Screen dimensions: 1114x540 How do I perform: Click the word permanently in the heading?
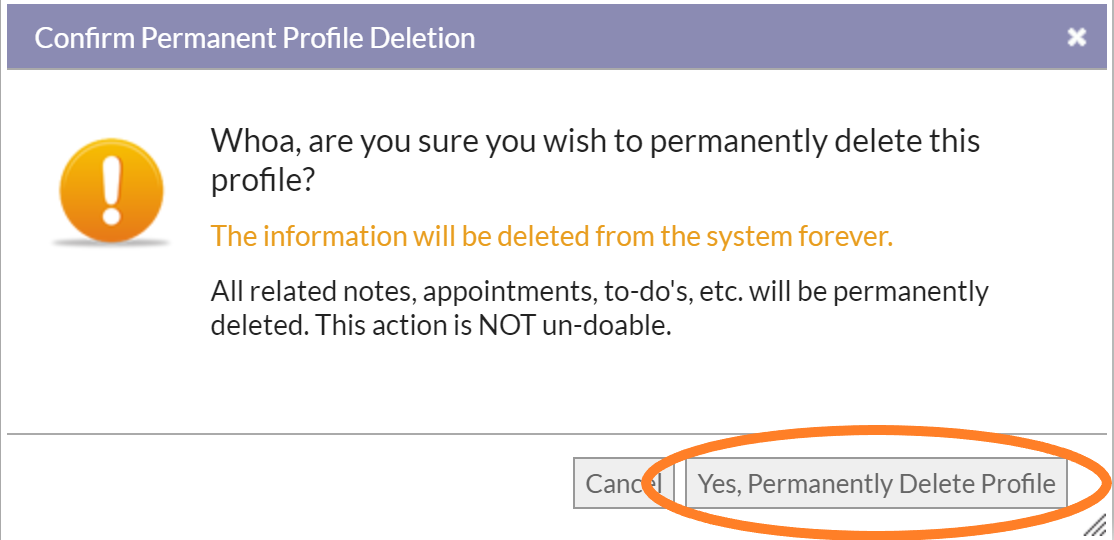(x=737, y=143)
